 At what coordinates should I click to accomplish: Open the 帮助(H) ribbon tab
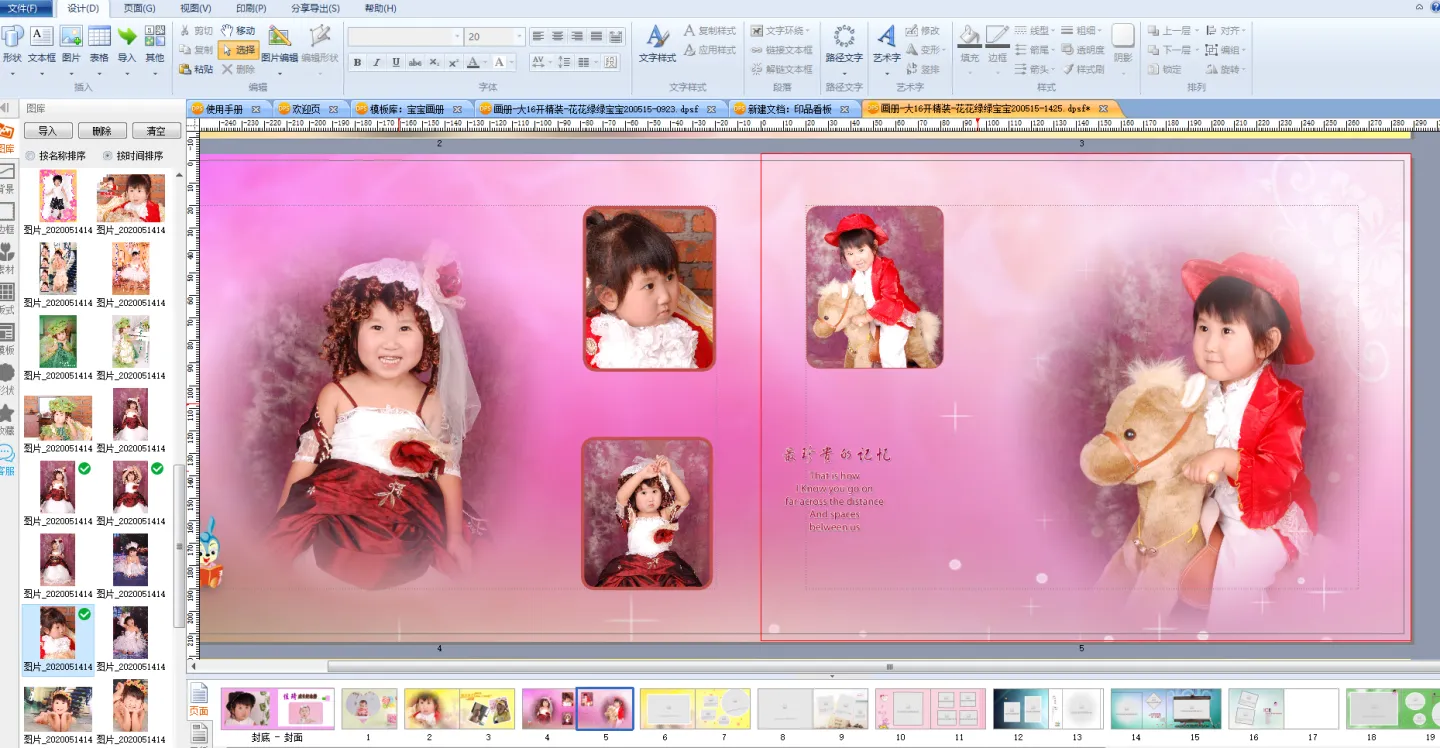380,8
